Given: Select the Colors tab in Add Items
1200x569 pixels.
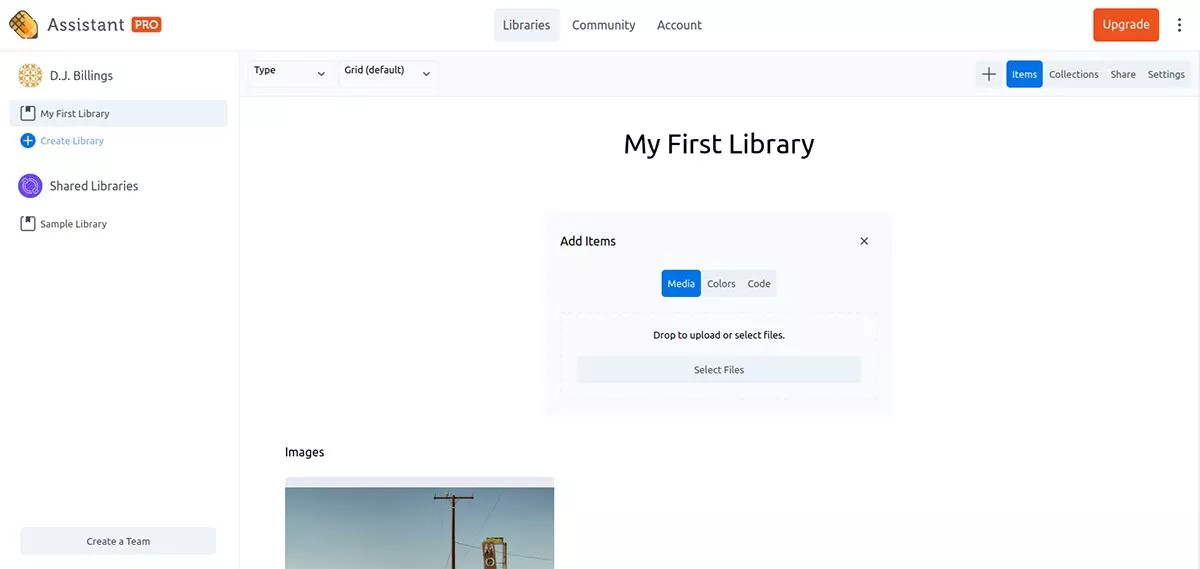Looking at the screenshot, I should click(x=721, y=284).
